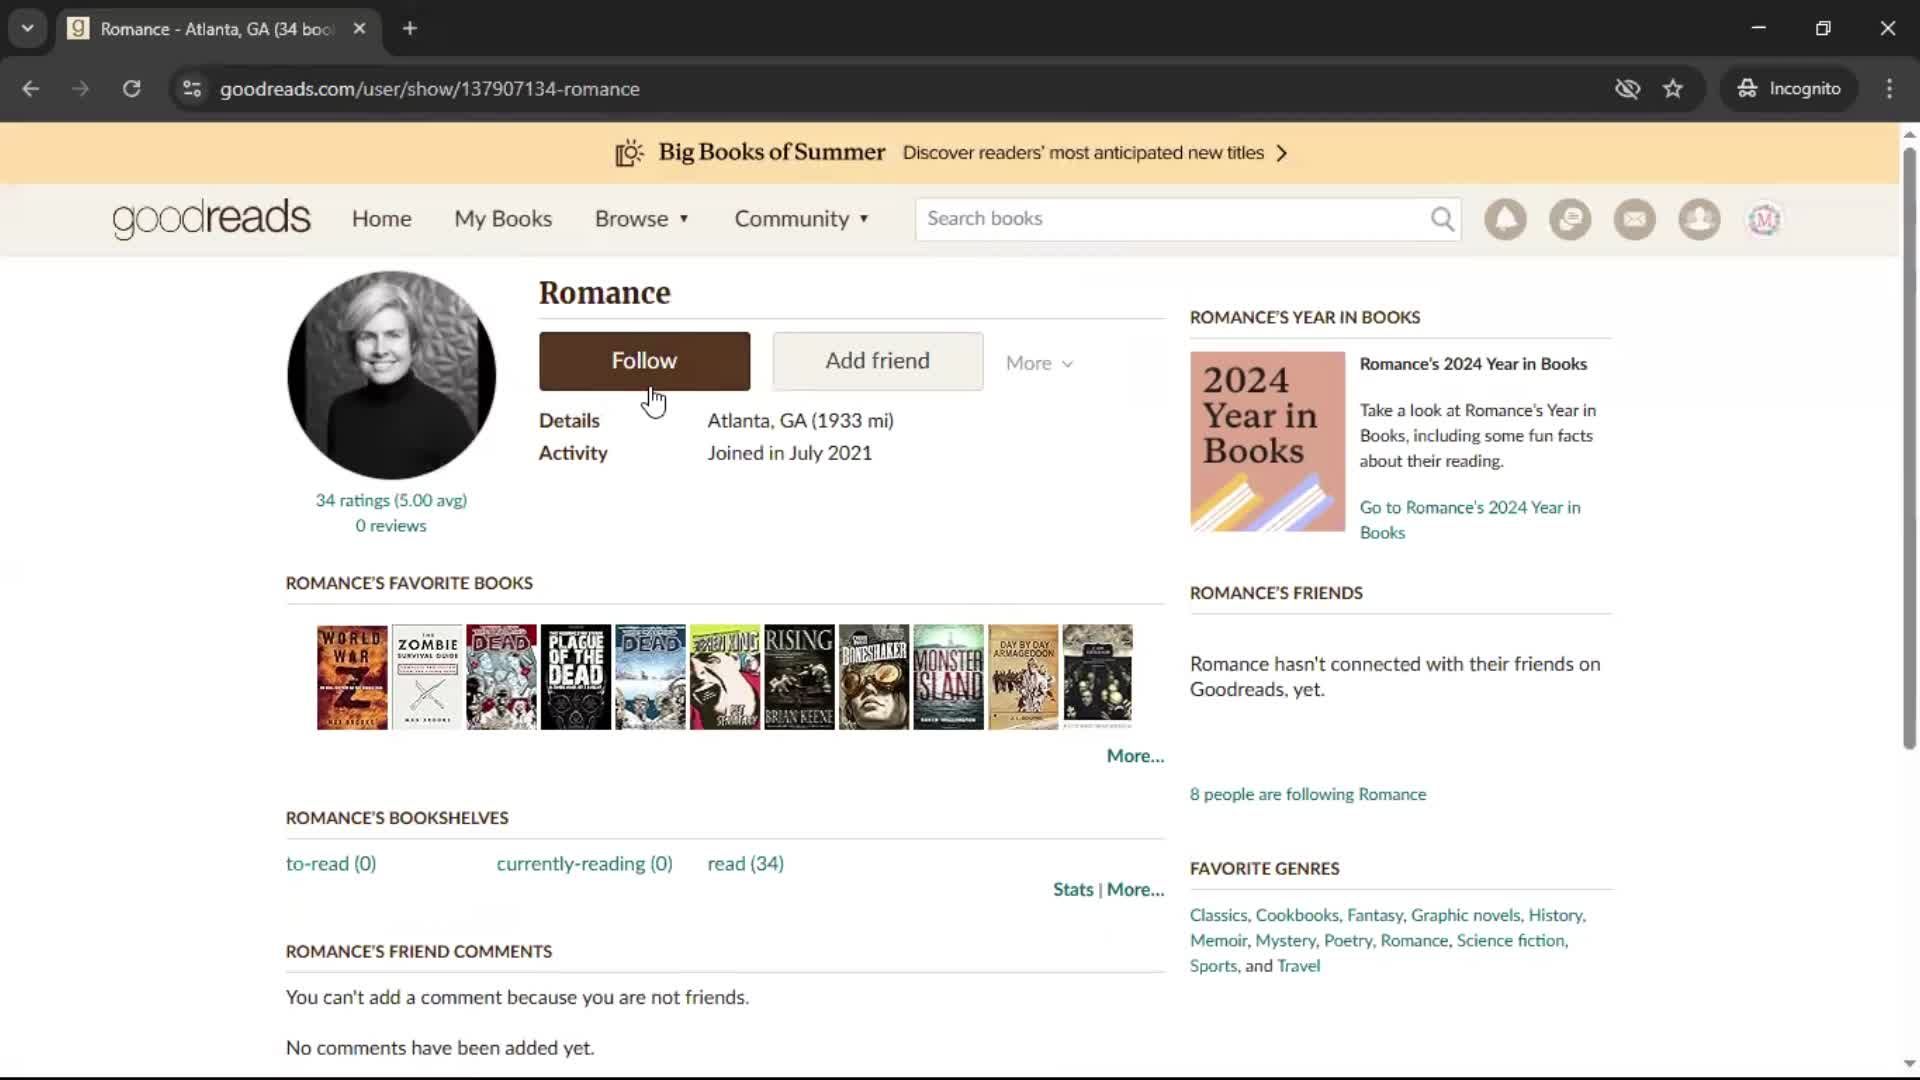The image size is (1920, 1080).
Task: Open the friends icon in header
Action: pos(1699,219)
